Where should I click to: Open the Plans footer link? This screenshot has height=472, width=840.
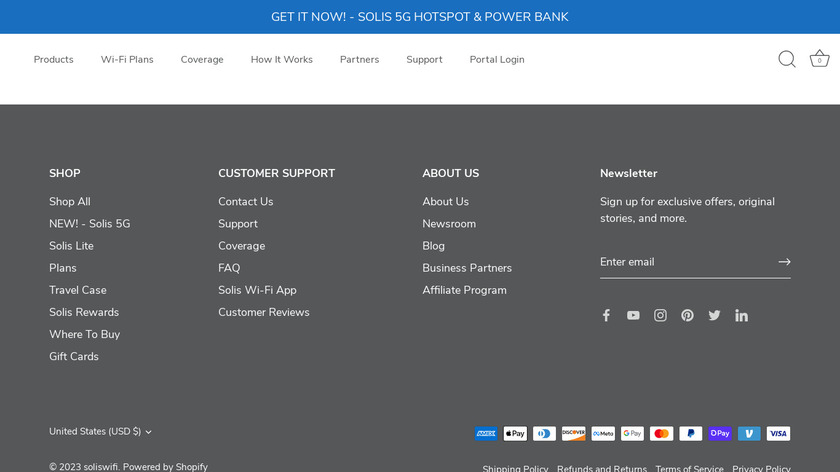click(63, 268)
